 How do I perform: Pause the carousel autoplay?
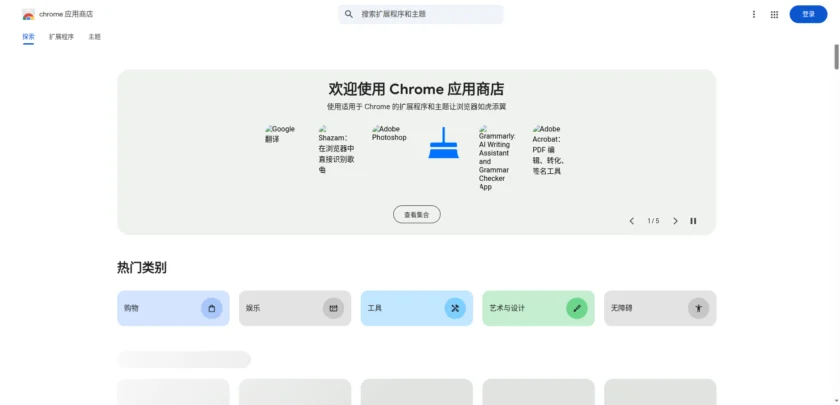point(693,221)
